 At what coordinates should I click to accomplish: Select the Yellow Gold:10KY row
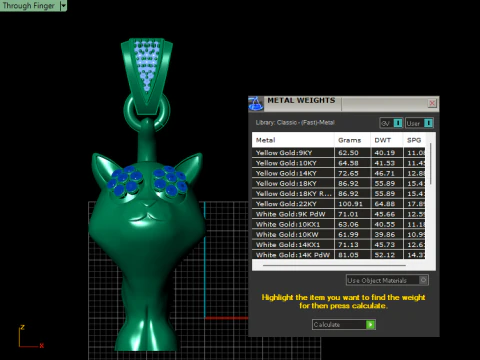coord(338,163)
